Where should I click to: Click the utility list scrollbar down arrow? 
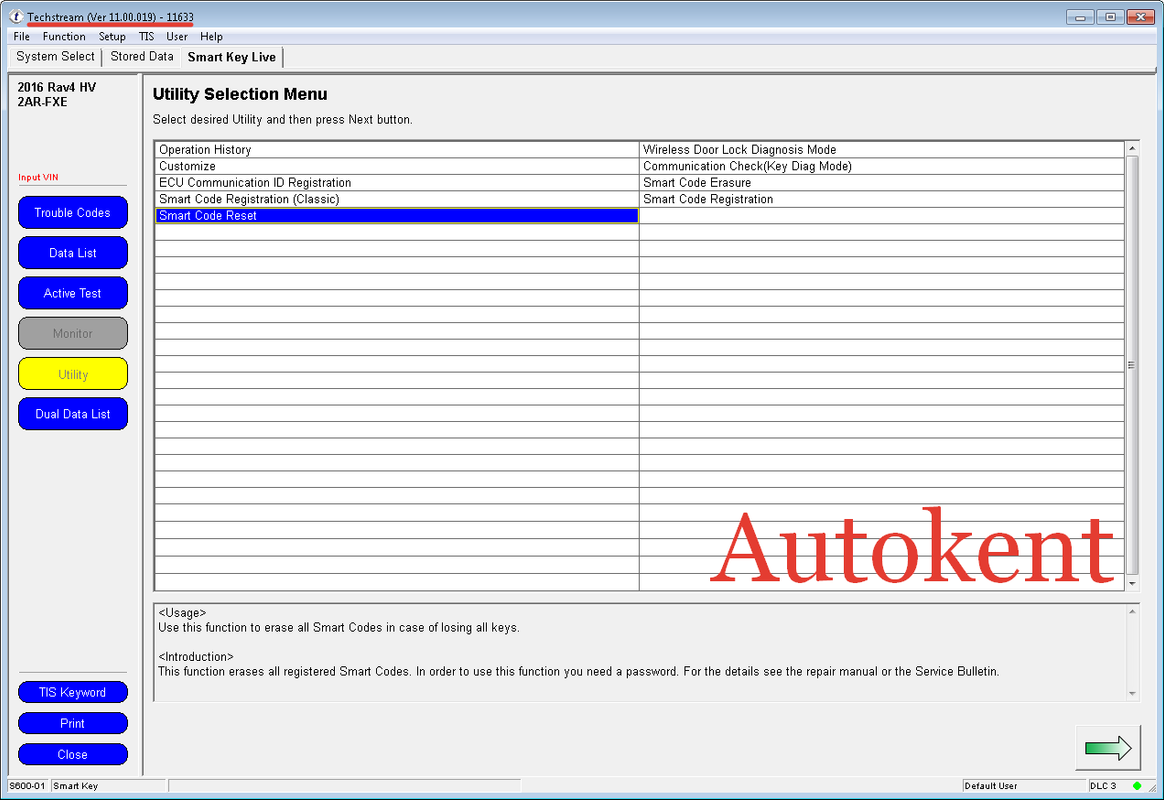tap(1132, 583)
